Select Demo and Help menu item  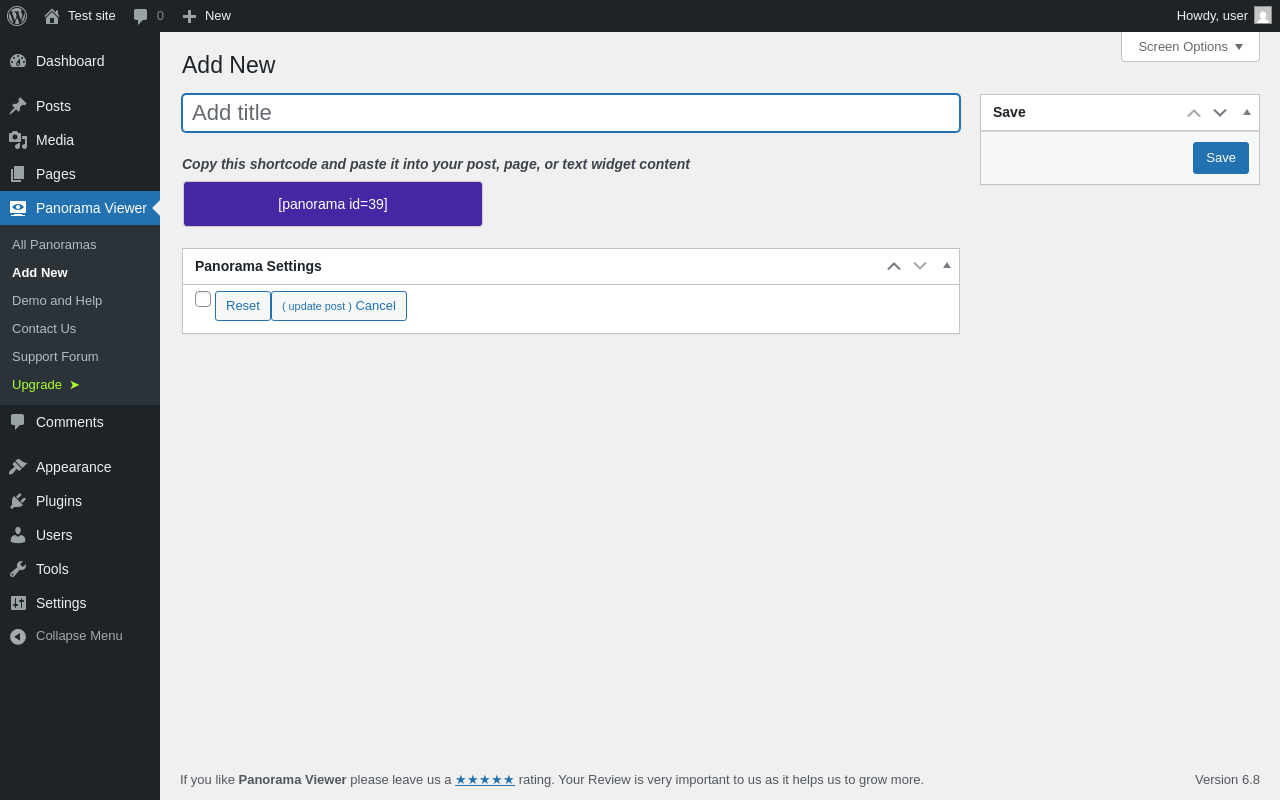[57, 300]
